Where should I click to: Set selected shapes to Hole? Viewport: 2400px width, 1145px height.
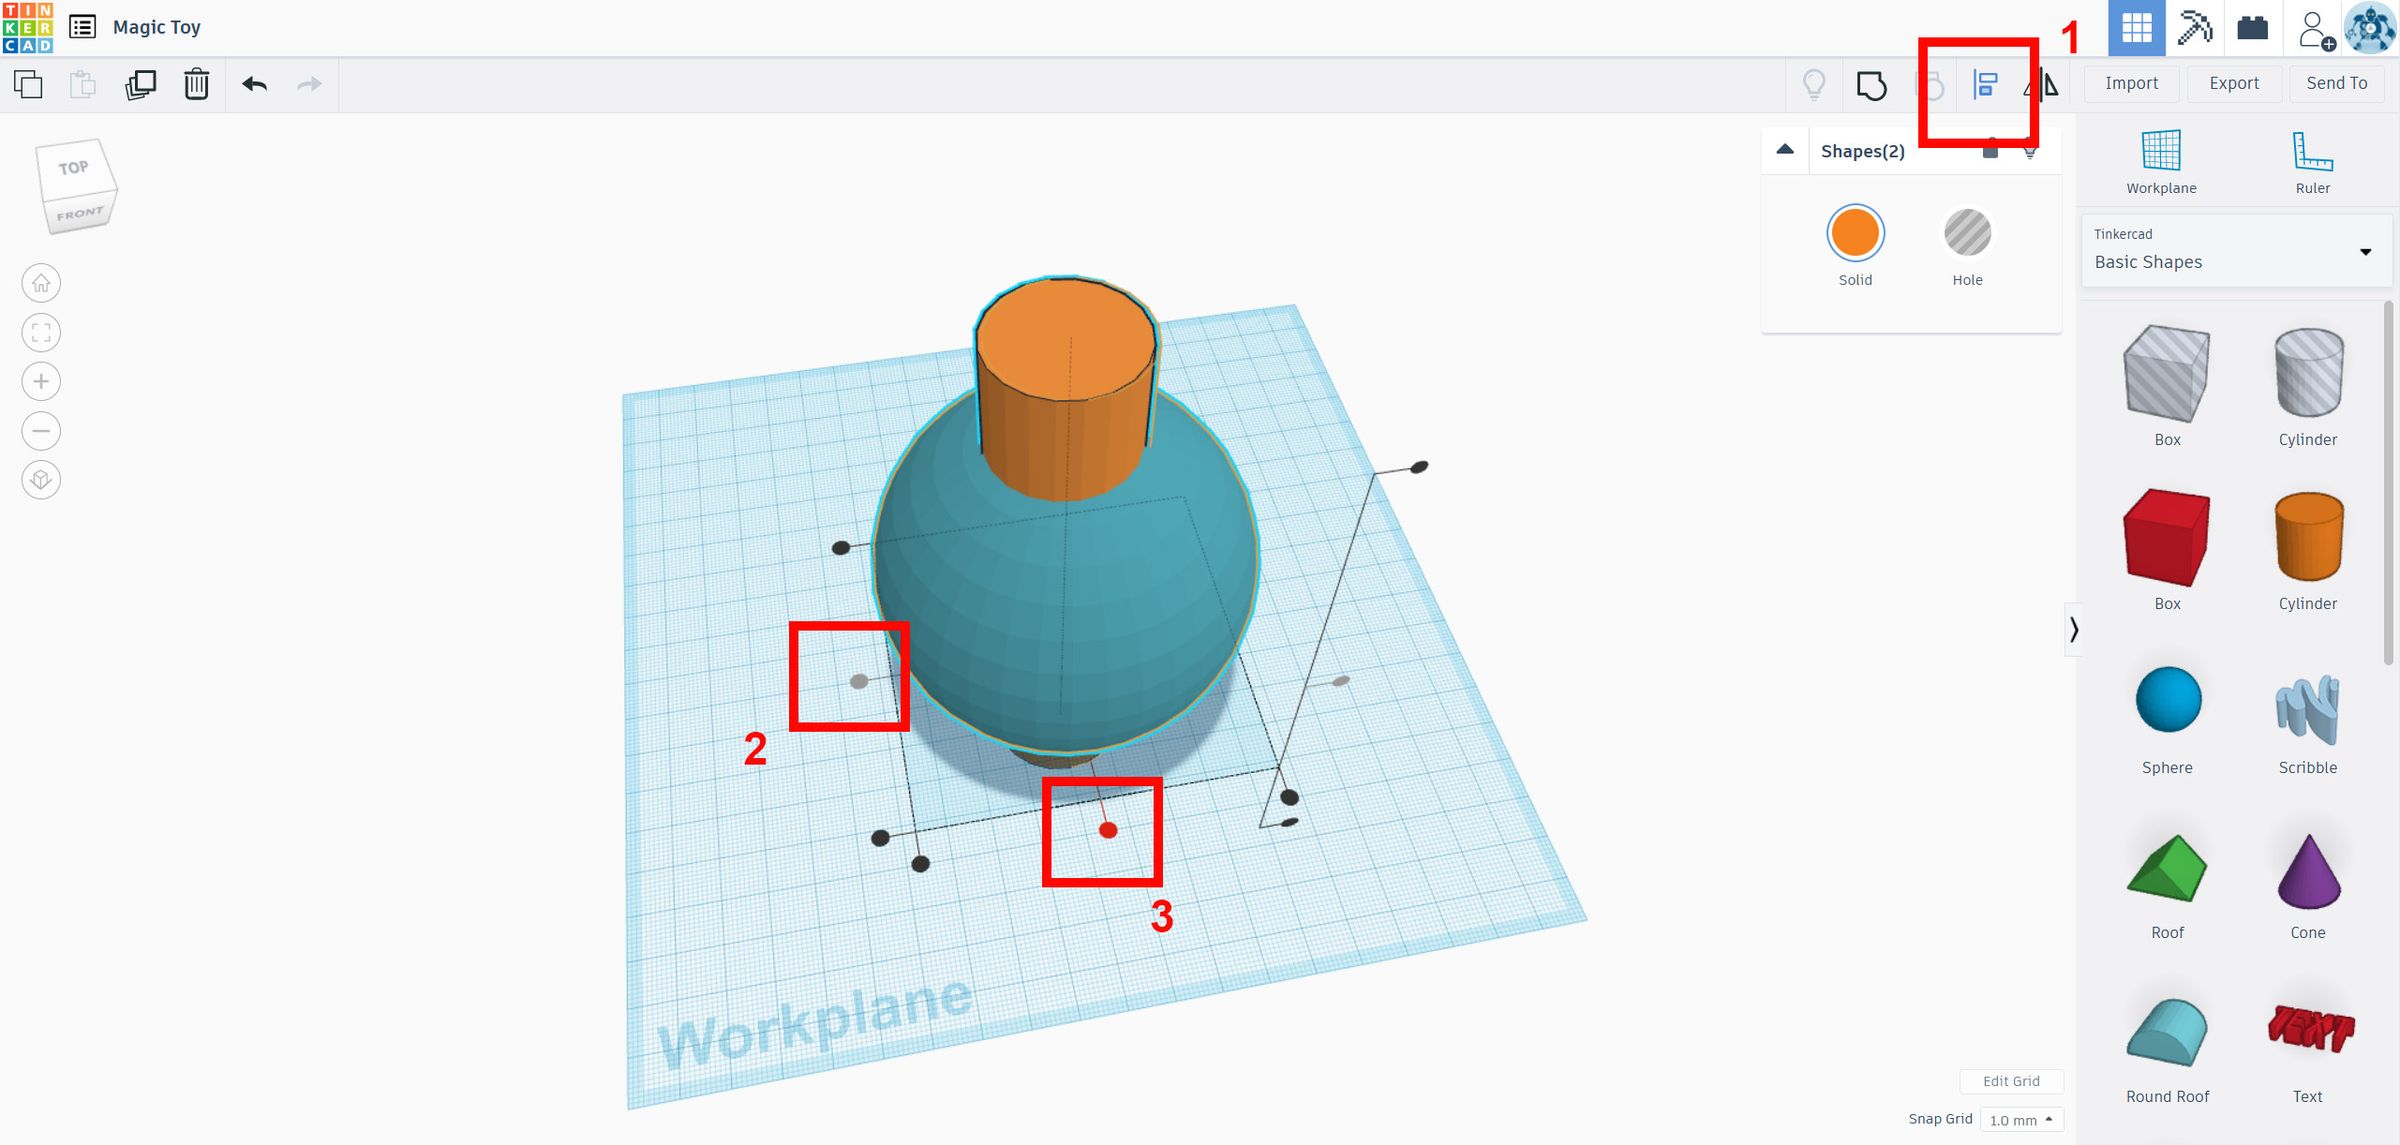(x=1967, y=234)
